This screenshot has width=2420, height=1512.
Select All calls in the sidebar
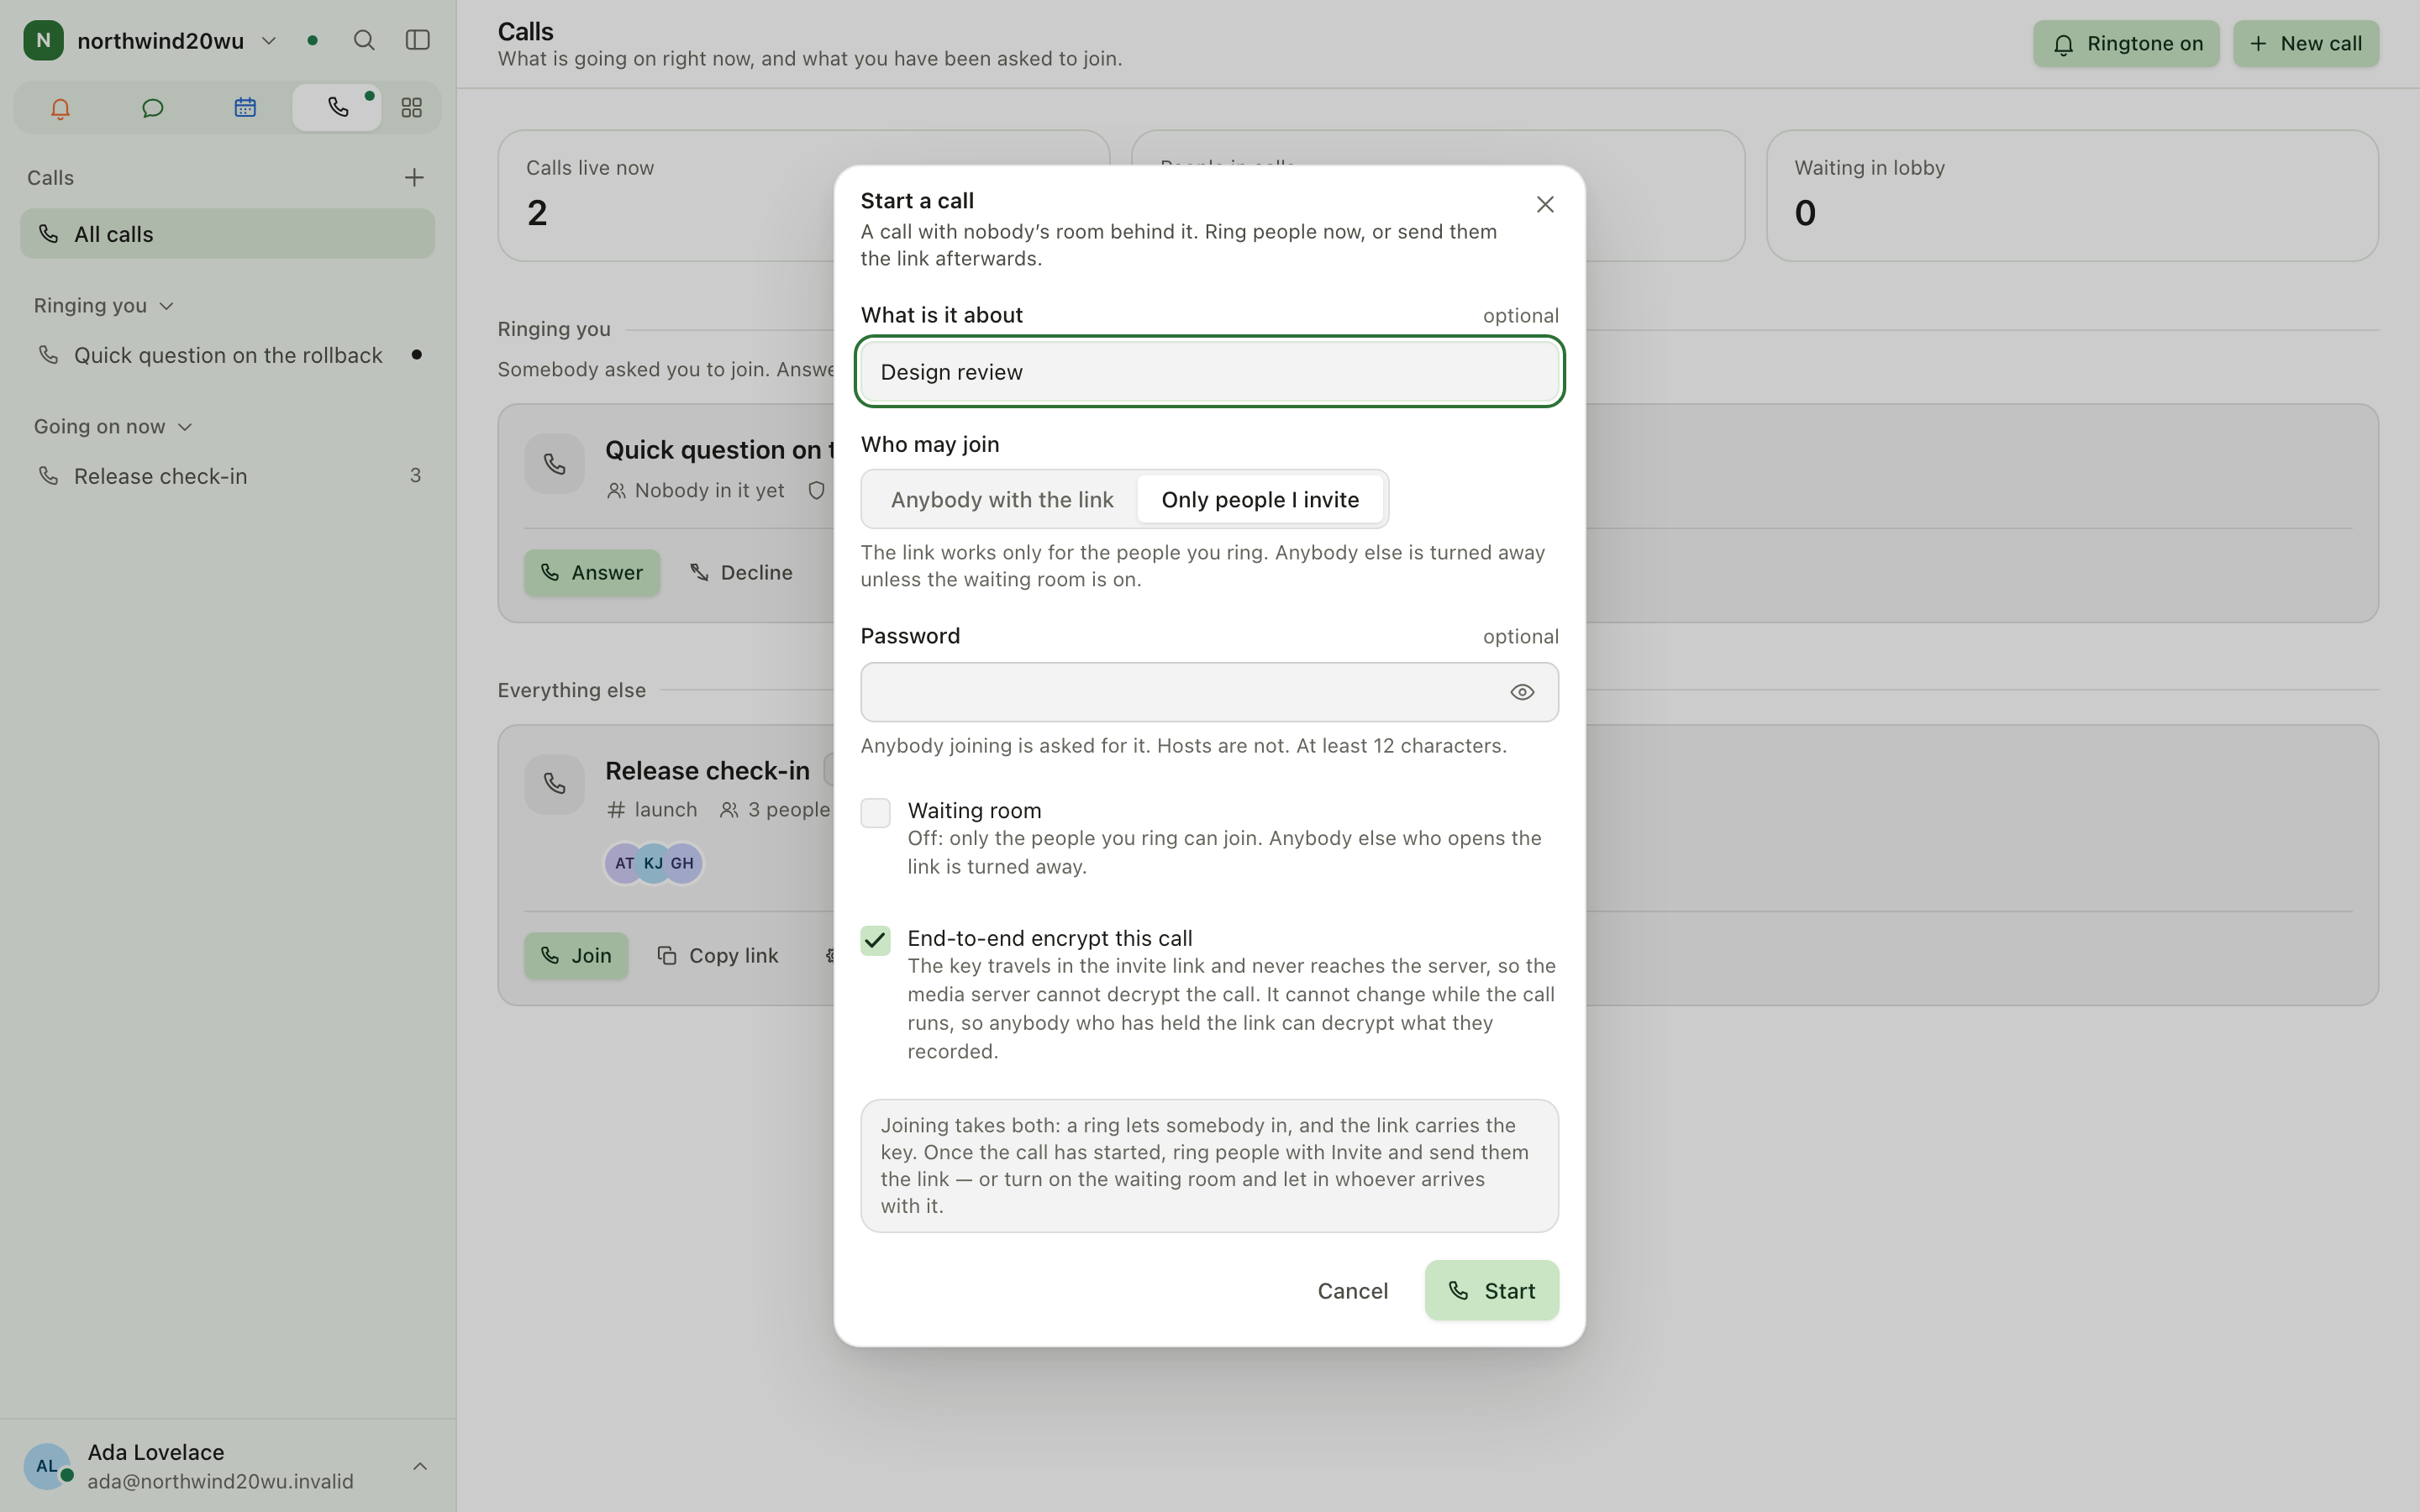(x=228, y=234)
